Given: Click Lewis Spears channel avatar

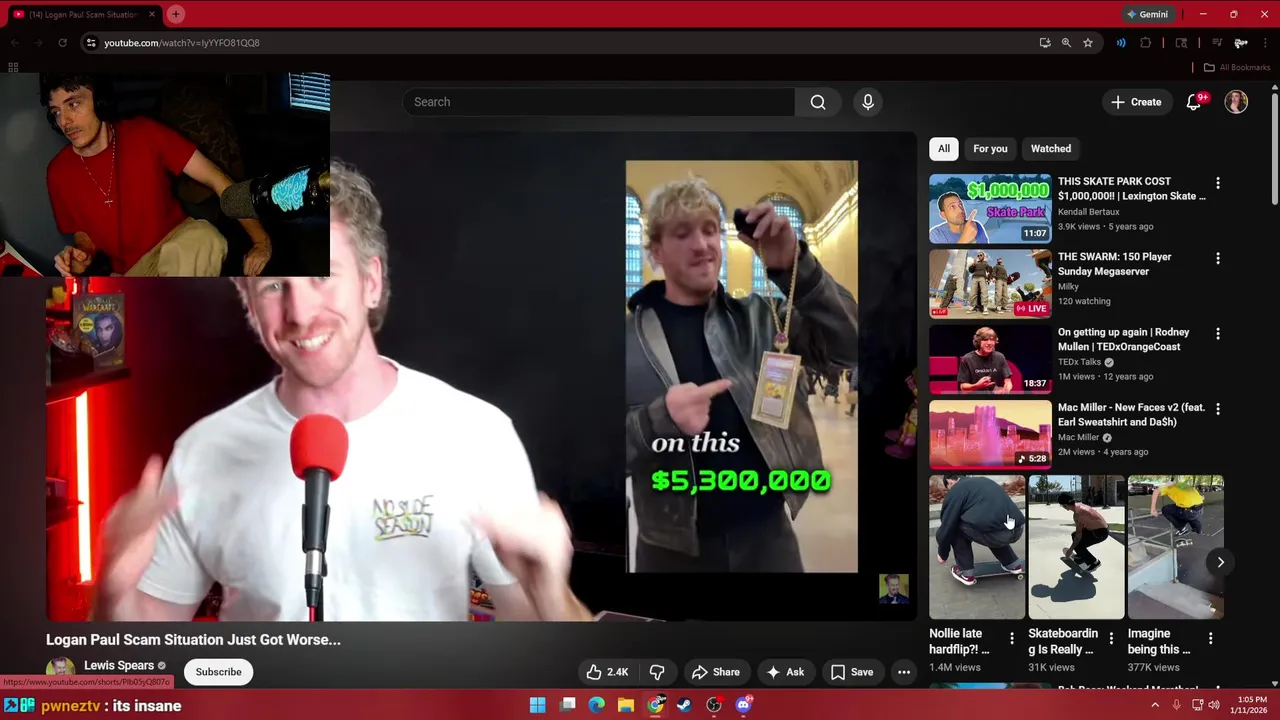Looking at the screenshot, I should (60, 670).
